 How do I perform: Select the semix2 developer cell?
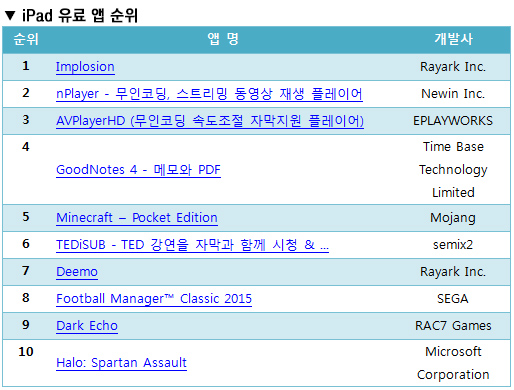[453, 245]
